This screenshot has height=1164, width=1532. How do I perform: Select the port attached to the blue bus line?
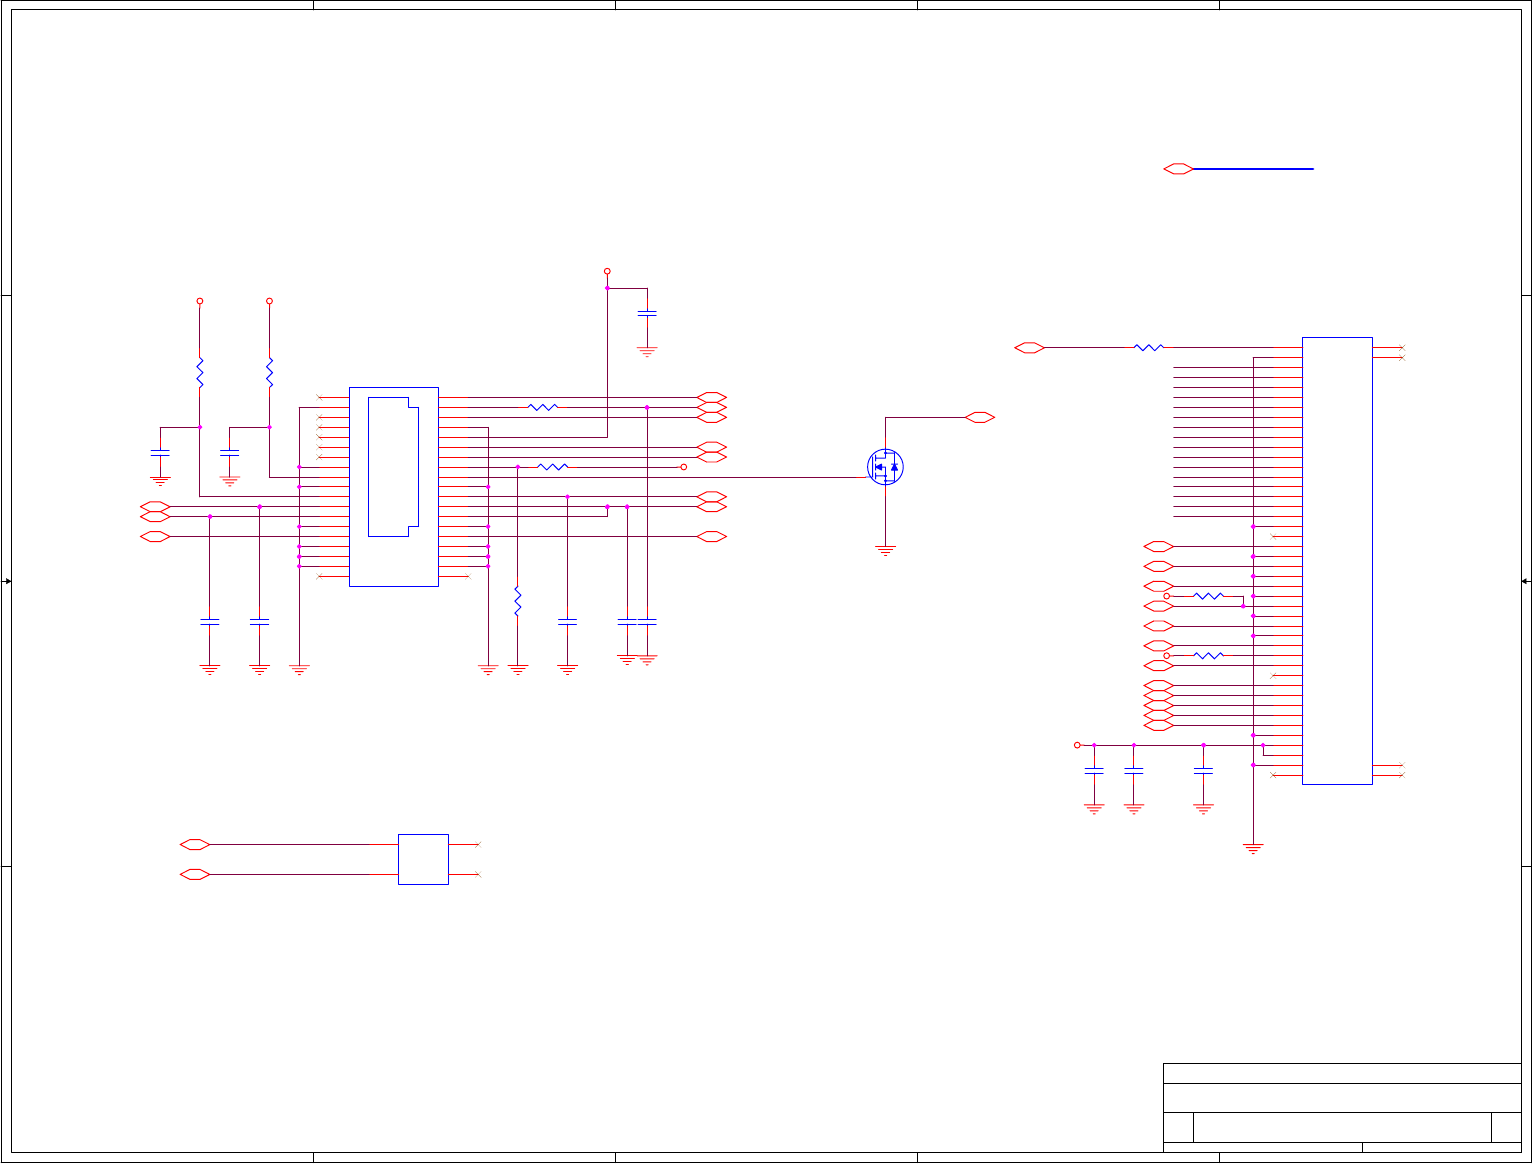(x=1179, y=169)
